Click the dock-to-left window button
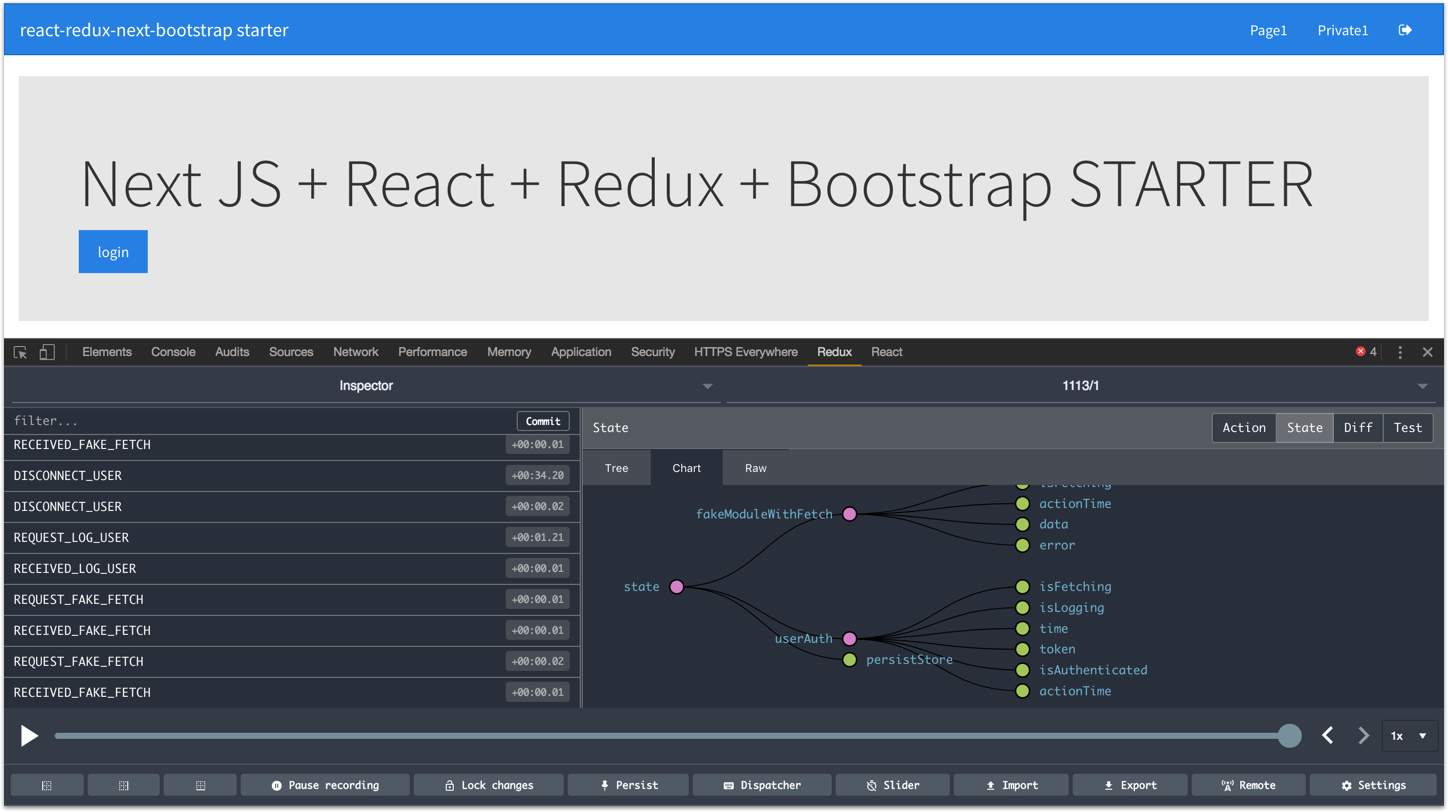The width and height of the screenshot is (1448, 812). [x=47, y=785]
